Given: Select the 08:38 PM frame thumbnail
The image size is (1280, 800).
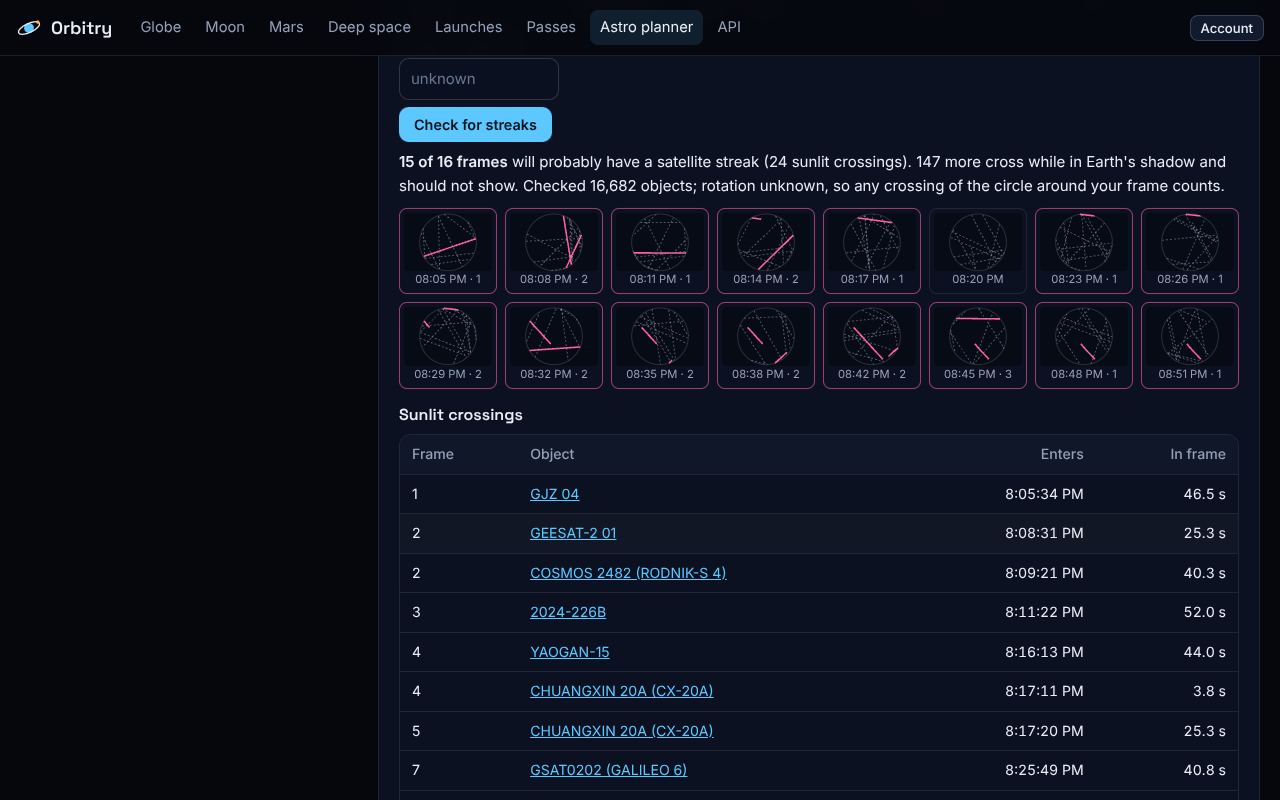Looking at the screenshot, I should [x=766, y=345].
